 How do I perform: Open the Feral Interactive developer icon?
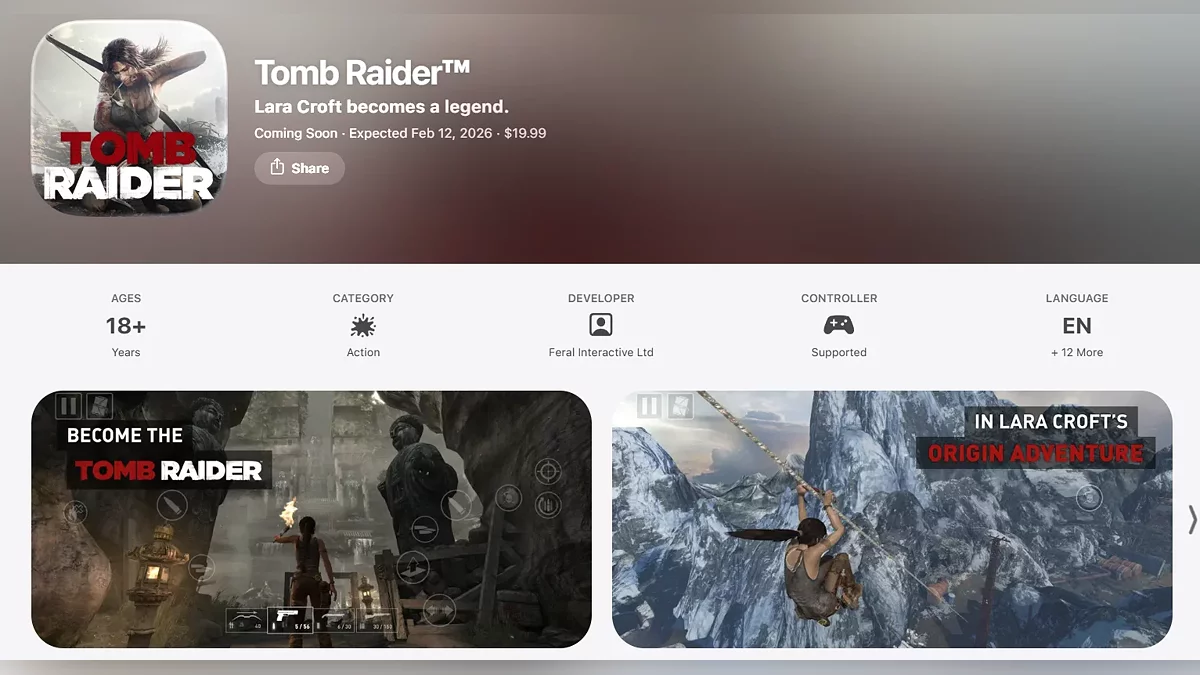601,325
